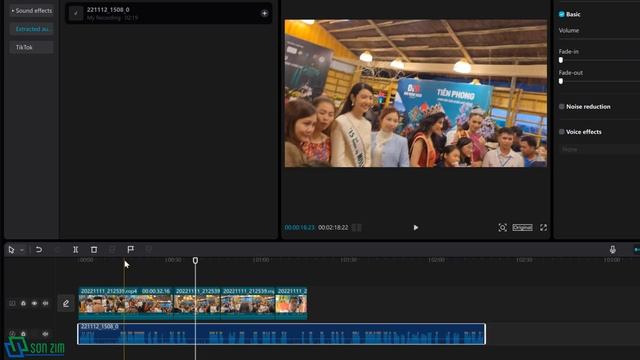Viewport: 640px width, 360px height.
Task: Mute the 221112_1508_0 audio track
Action: 45,334
